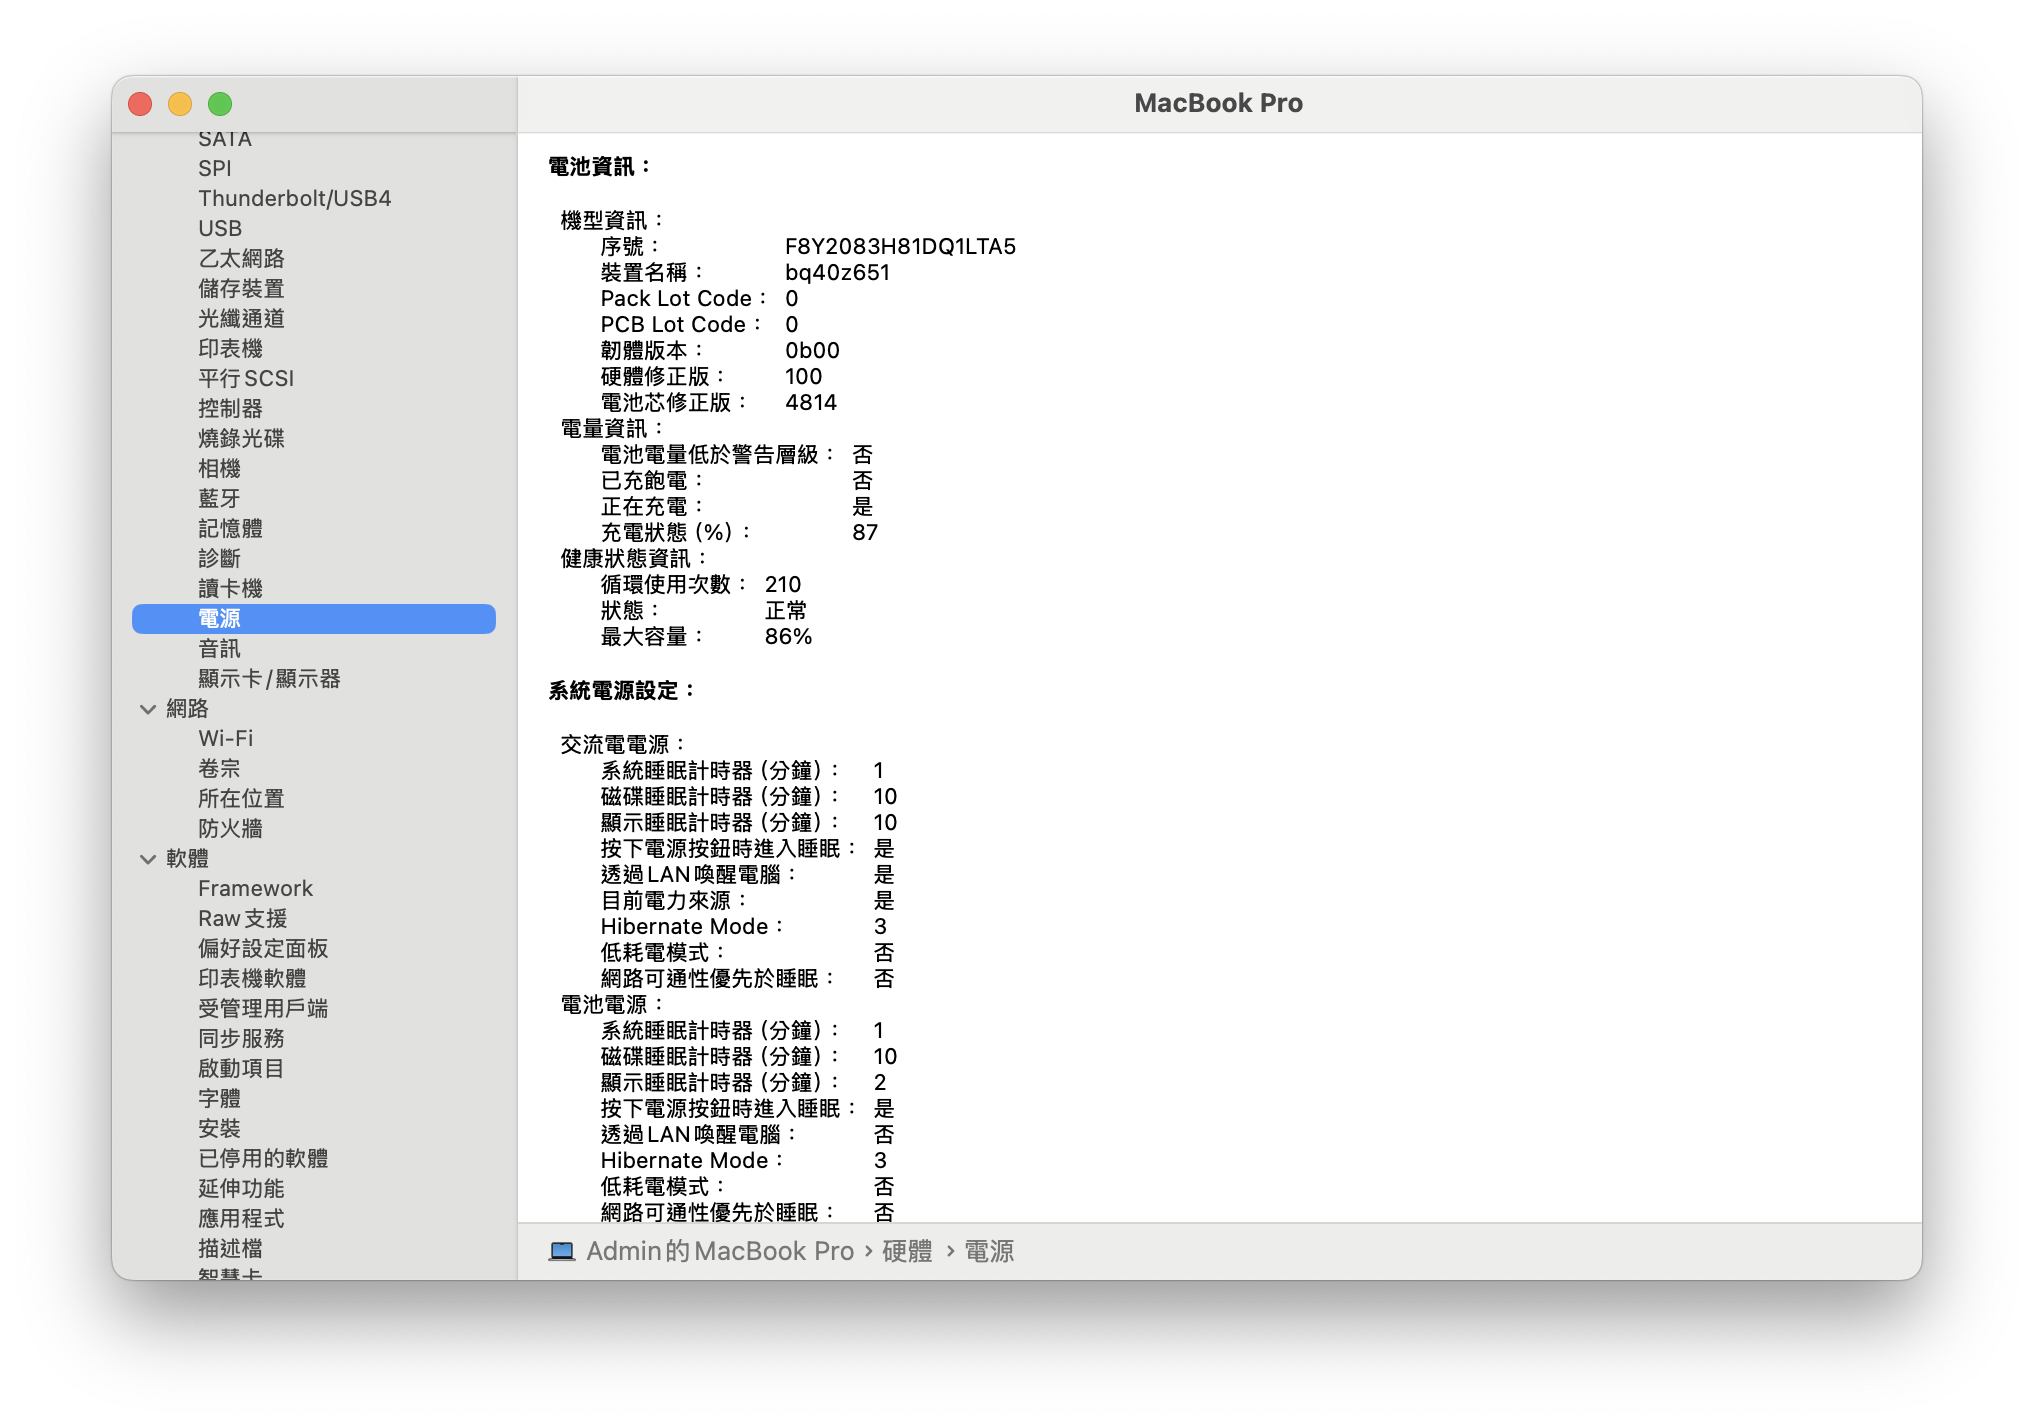Open 應用程式 in sidebar
2034x1428 pixels.
coord(241,1218)
